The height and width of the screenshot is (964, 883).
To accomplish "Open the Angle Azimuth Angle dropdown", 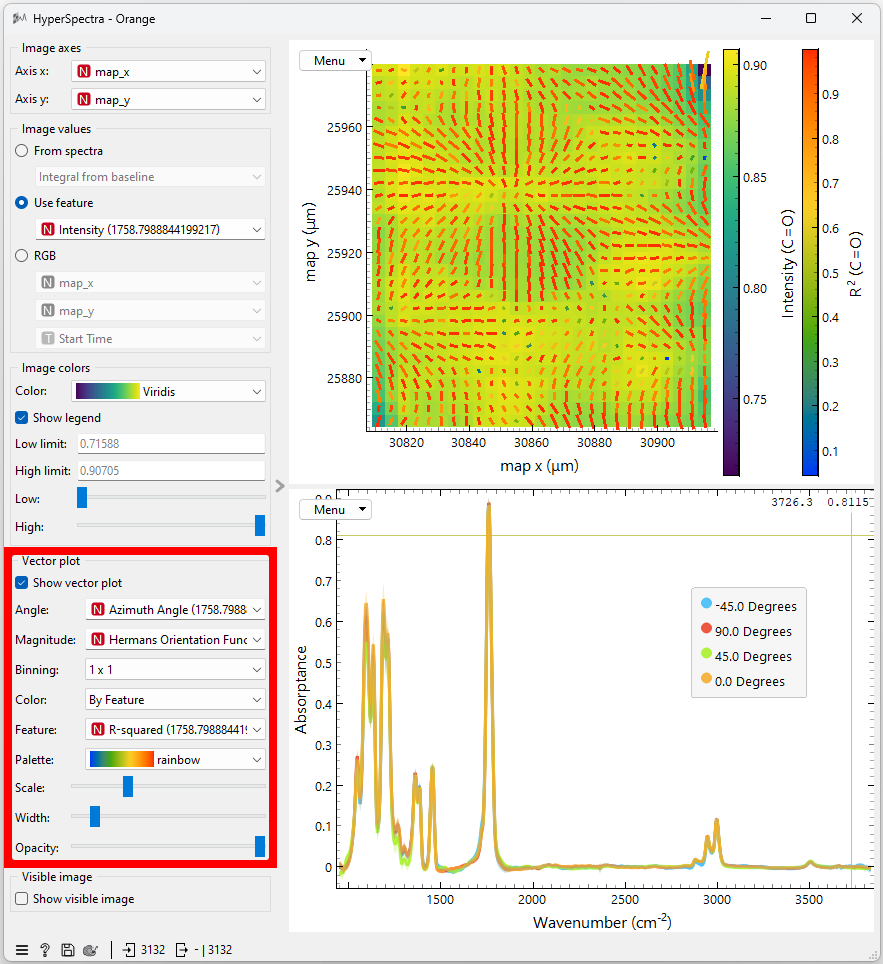I will tap(175, 609).
